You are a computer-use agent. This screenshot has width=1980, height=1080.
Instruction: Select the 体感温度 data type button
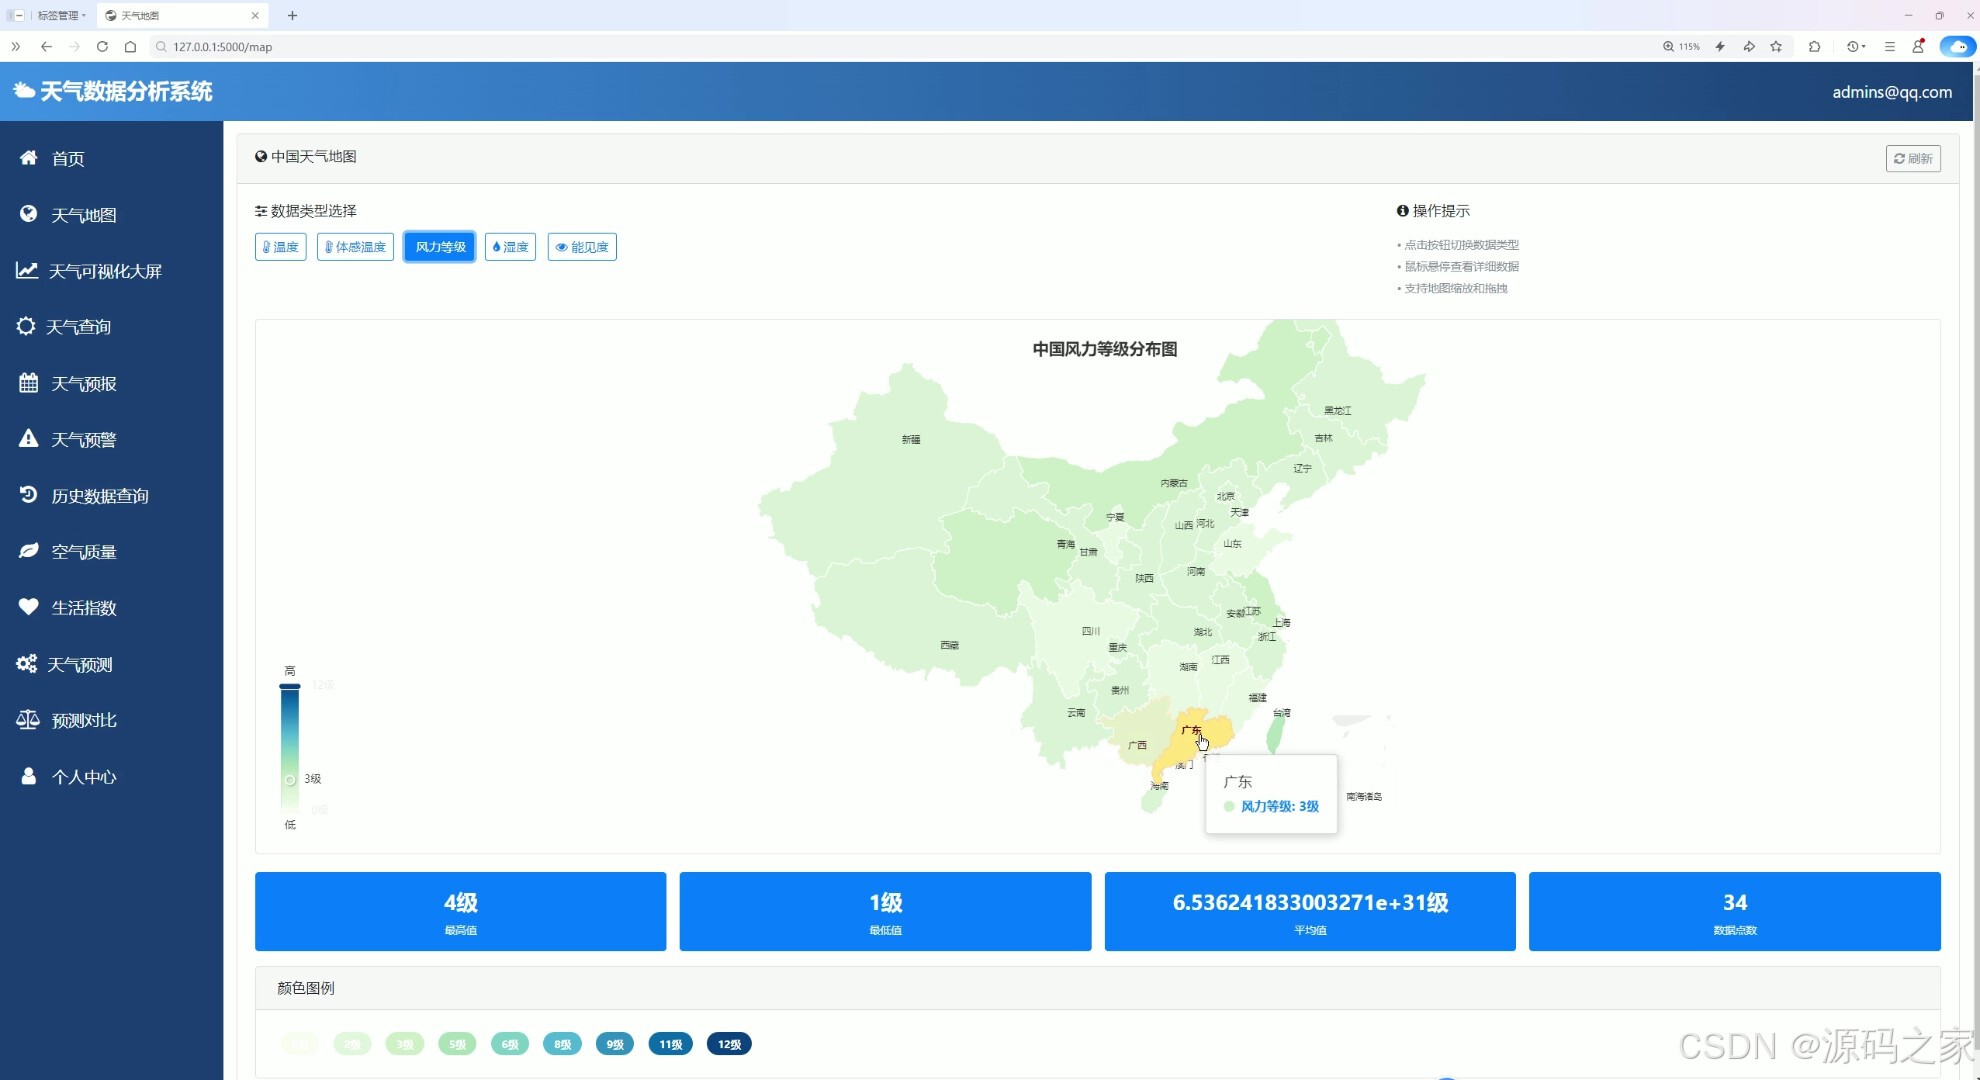point(355,247)
